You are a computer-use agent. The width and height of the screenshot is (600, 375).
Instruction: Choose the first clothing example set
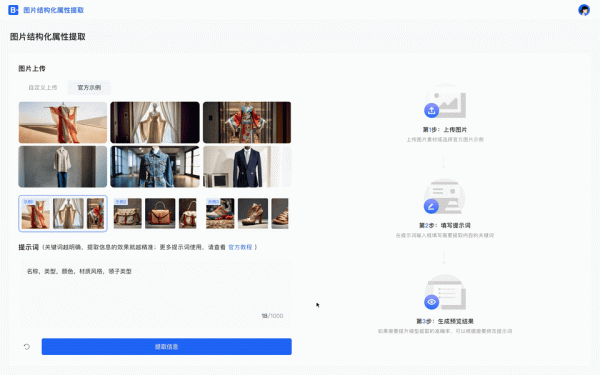63,214
